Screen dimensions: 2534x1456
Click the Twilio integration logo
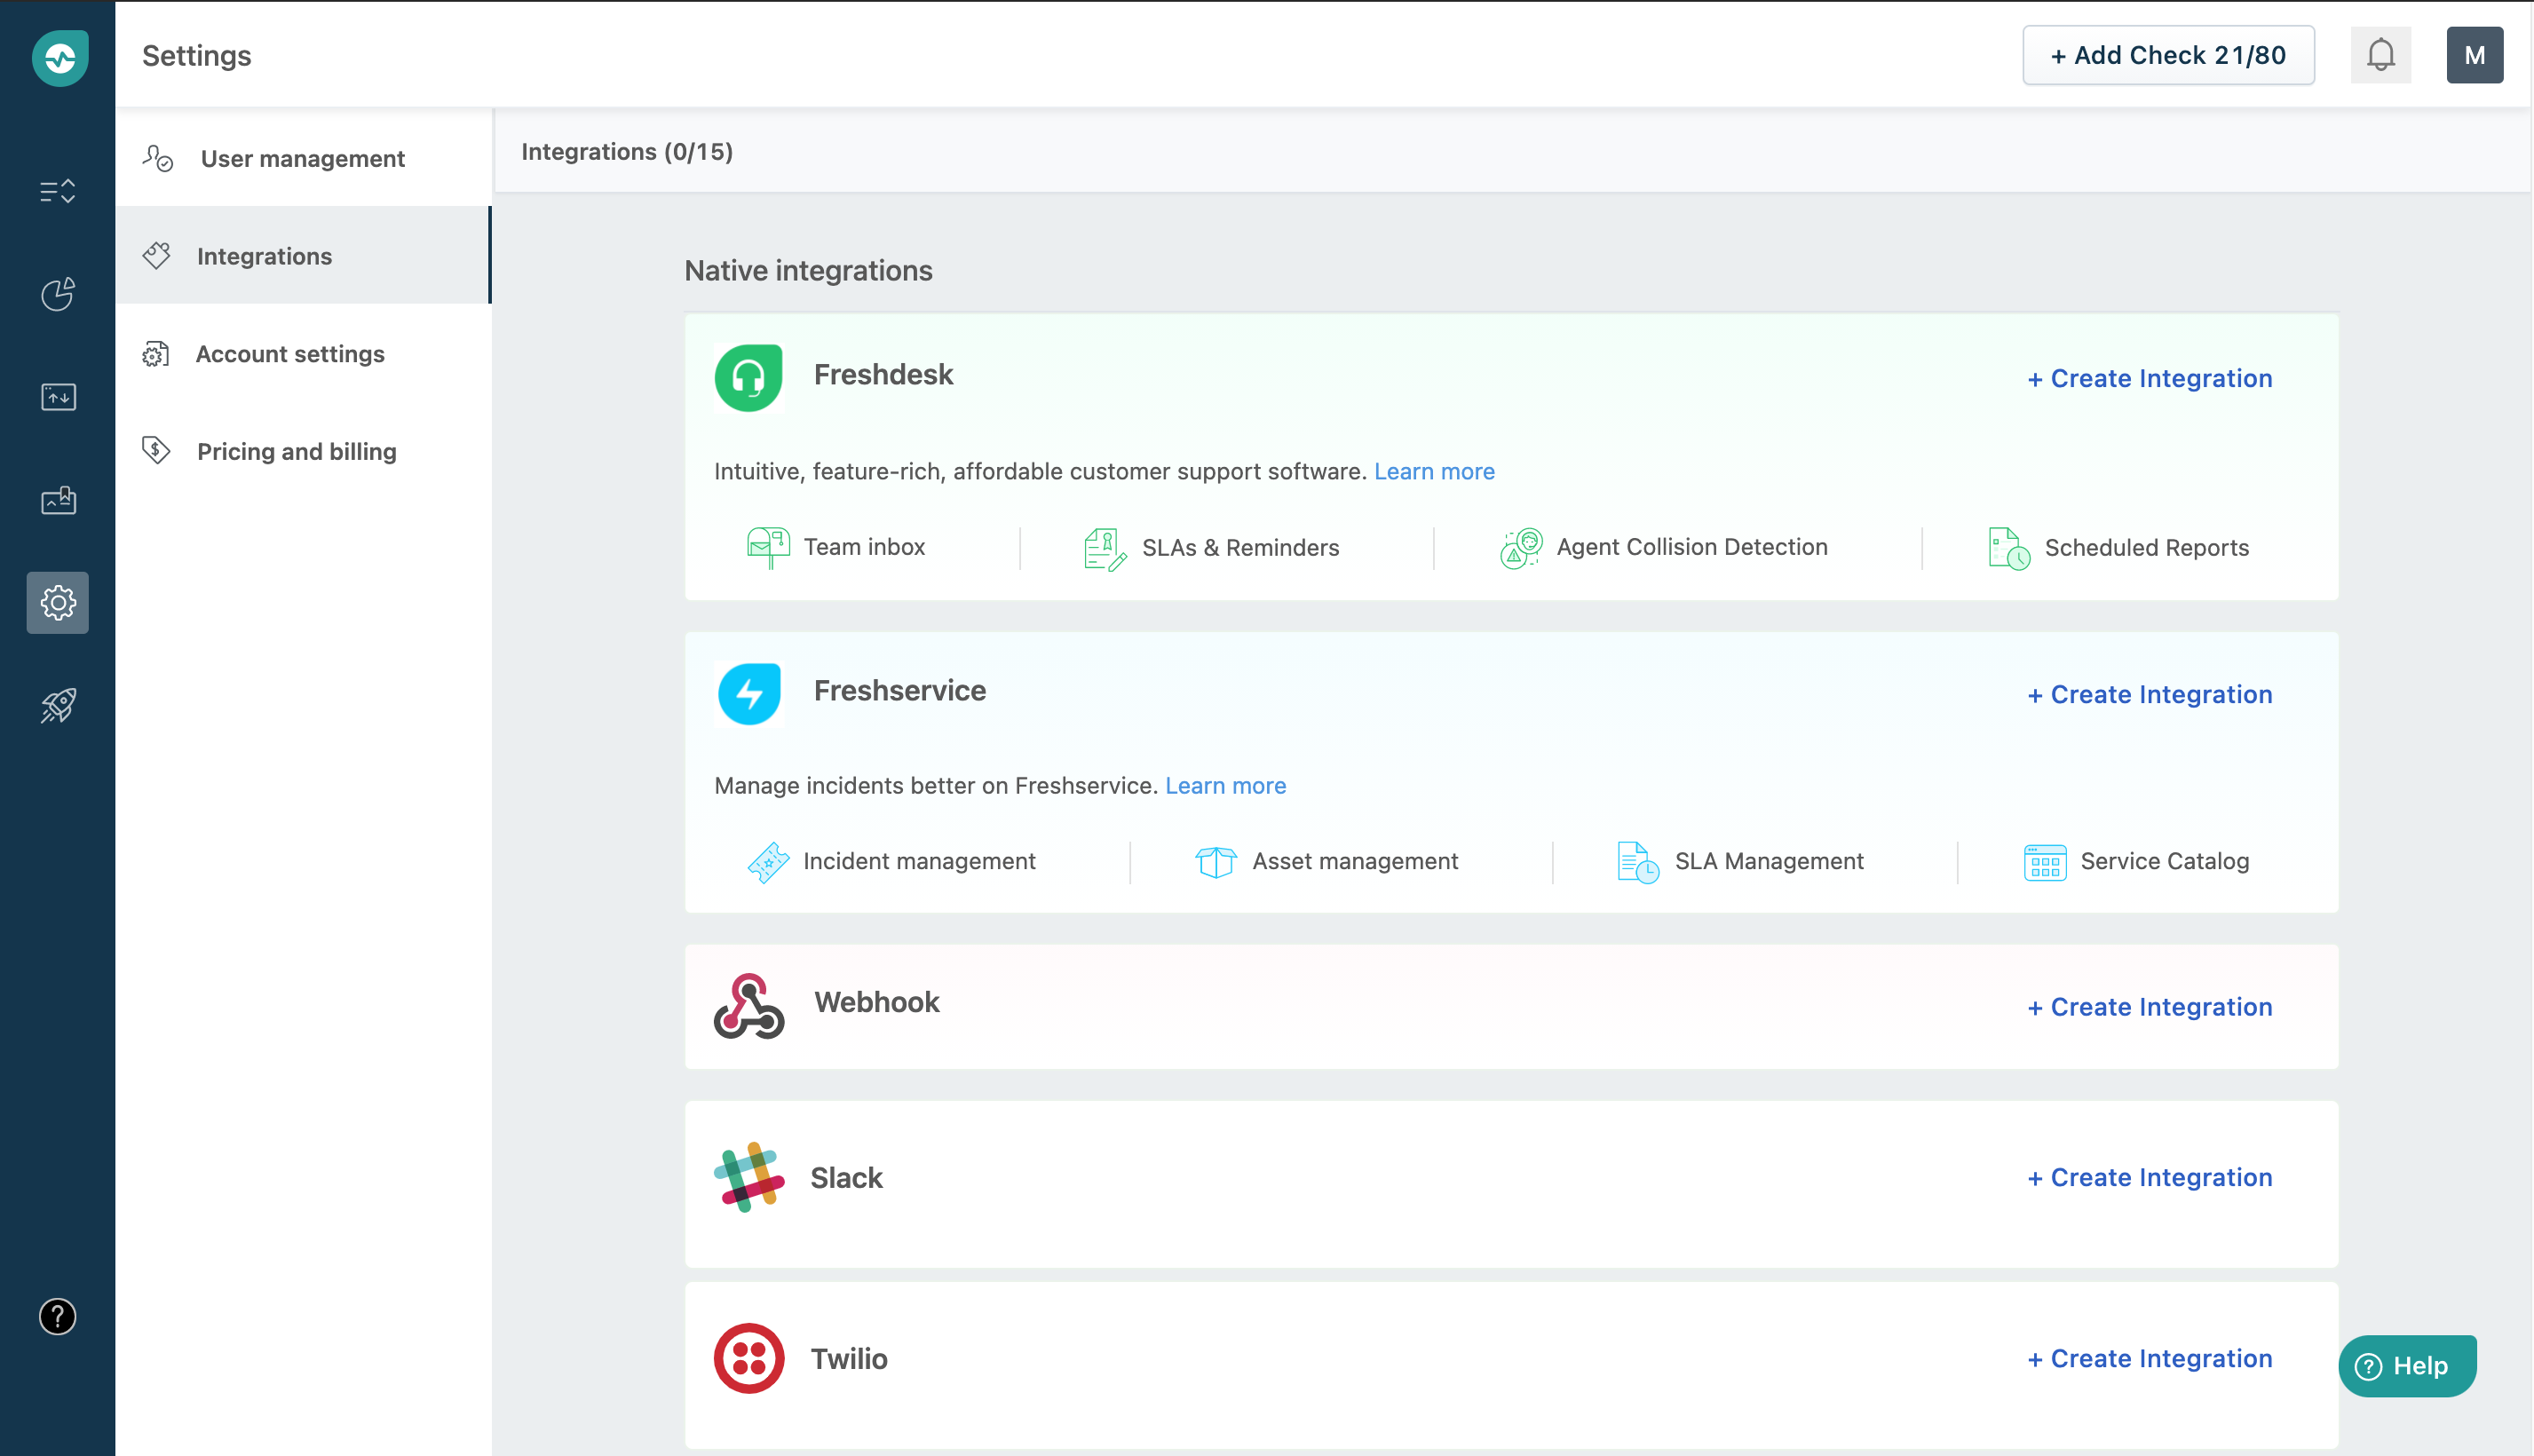pyautogui.click(x=748, y=1357)
